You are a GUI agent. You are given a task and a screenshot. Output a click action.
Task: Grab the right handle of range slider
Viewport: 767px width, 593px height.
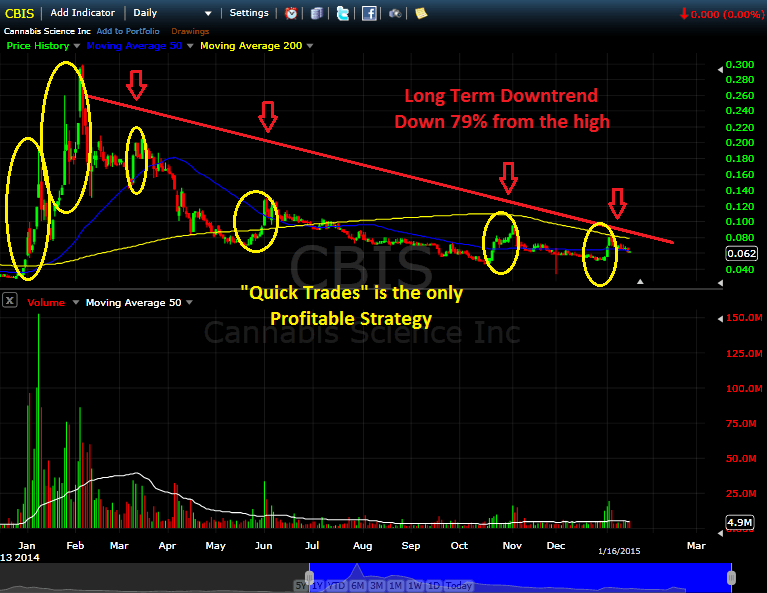(731, 578)
